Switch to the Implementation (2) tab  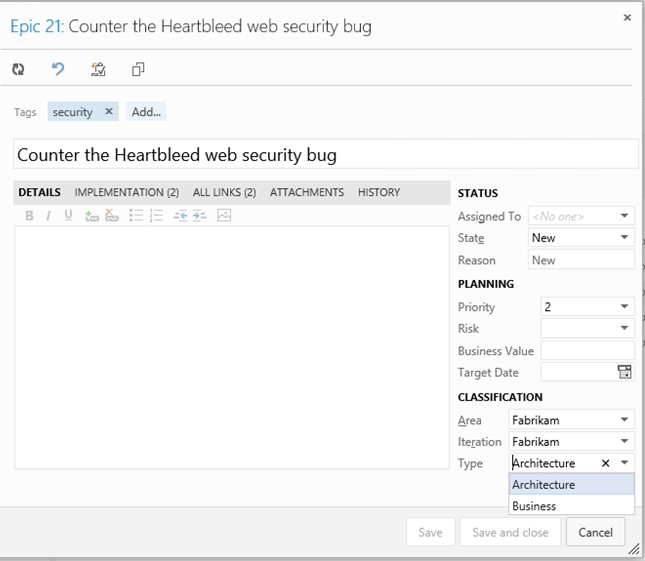tap(127, 192)
